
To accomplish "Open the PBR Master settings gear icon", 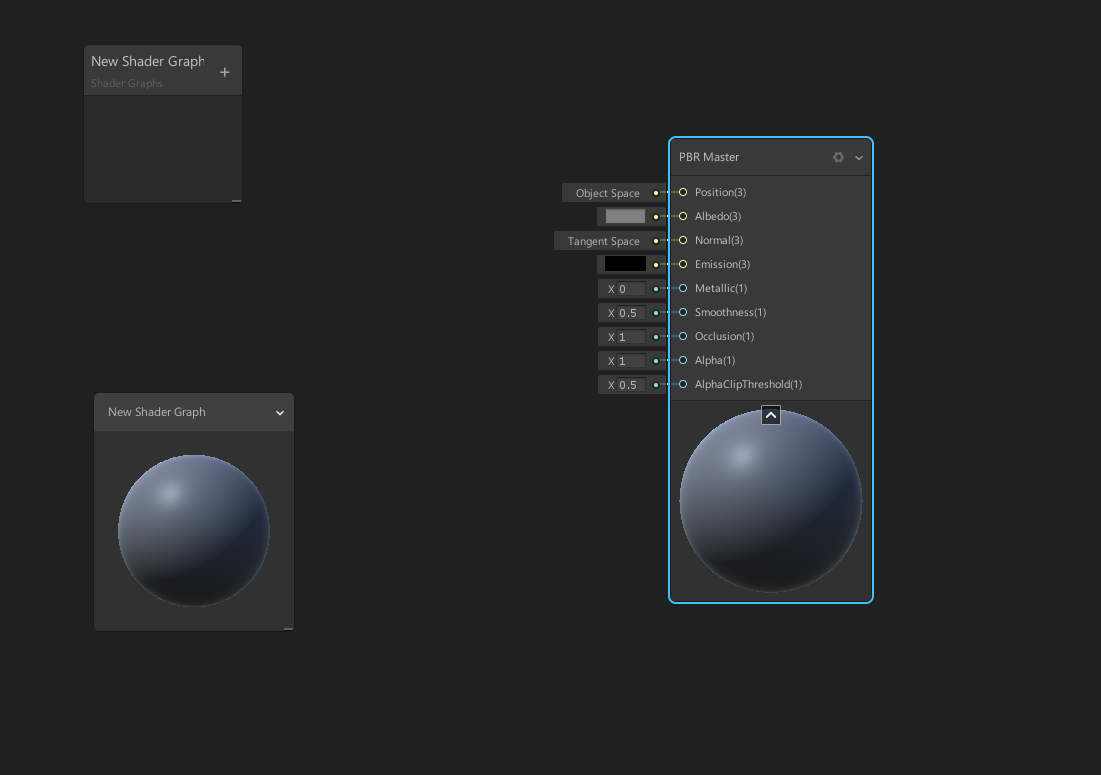I will (x=838, y=157).
